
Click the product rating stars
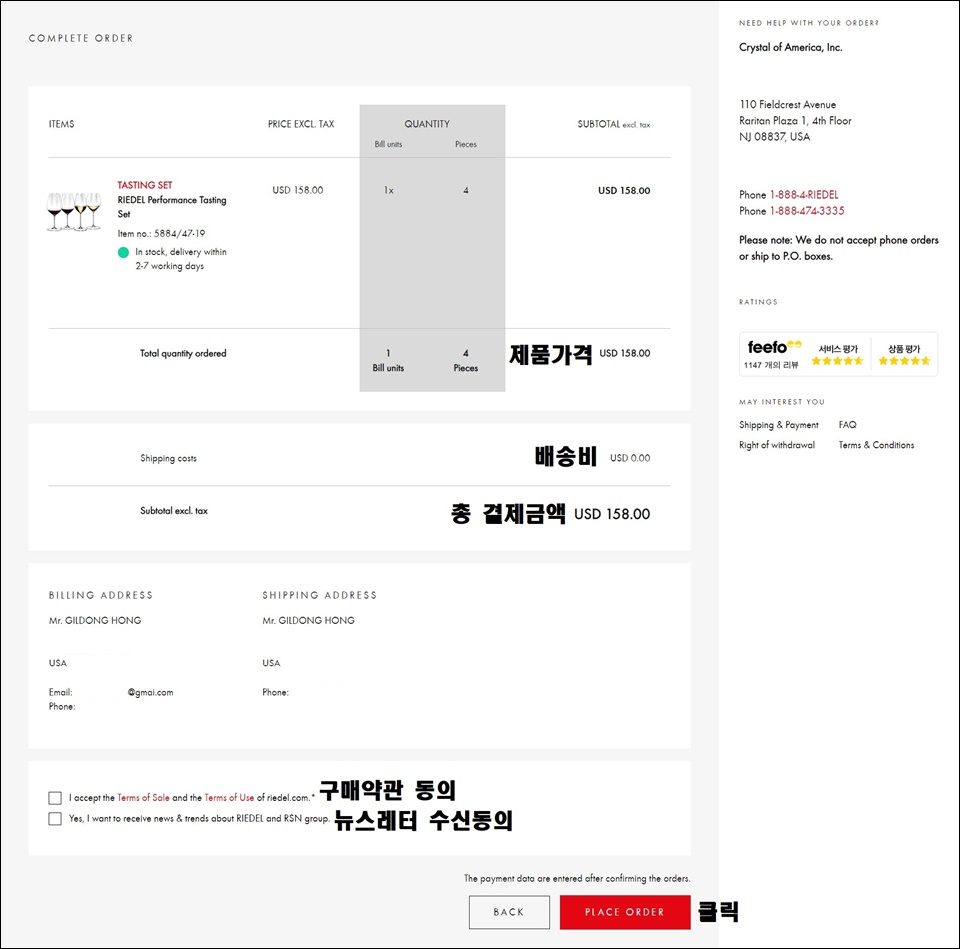pyautogui.click(x=904, y=361)
